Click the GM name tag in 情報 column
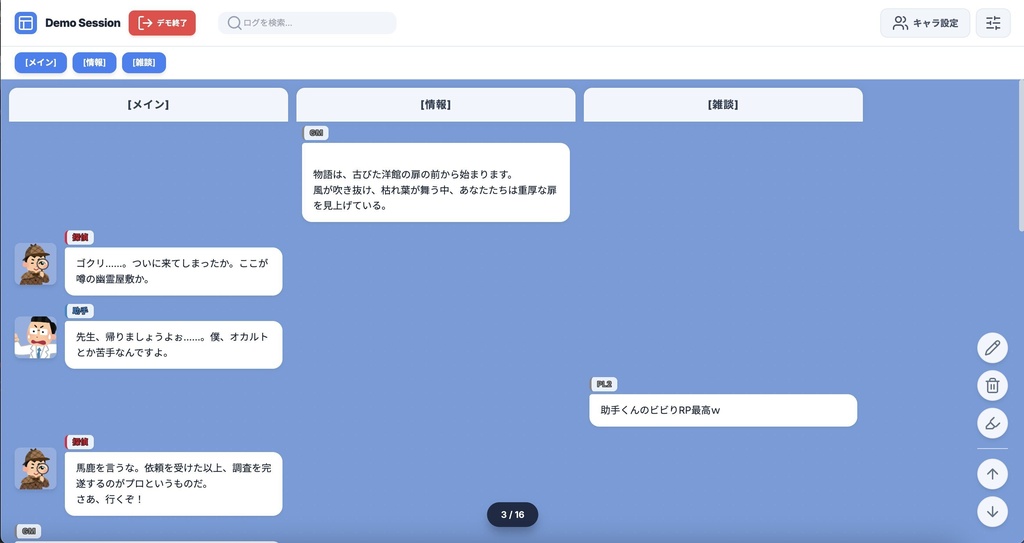 click(x=316, y=133)
